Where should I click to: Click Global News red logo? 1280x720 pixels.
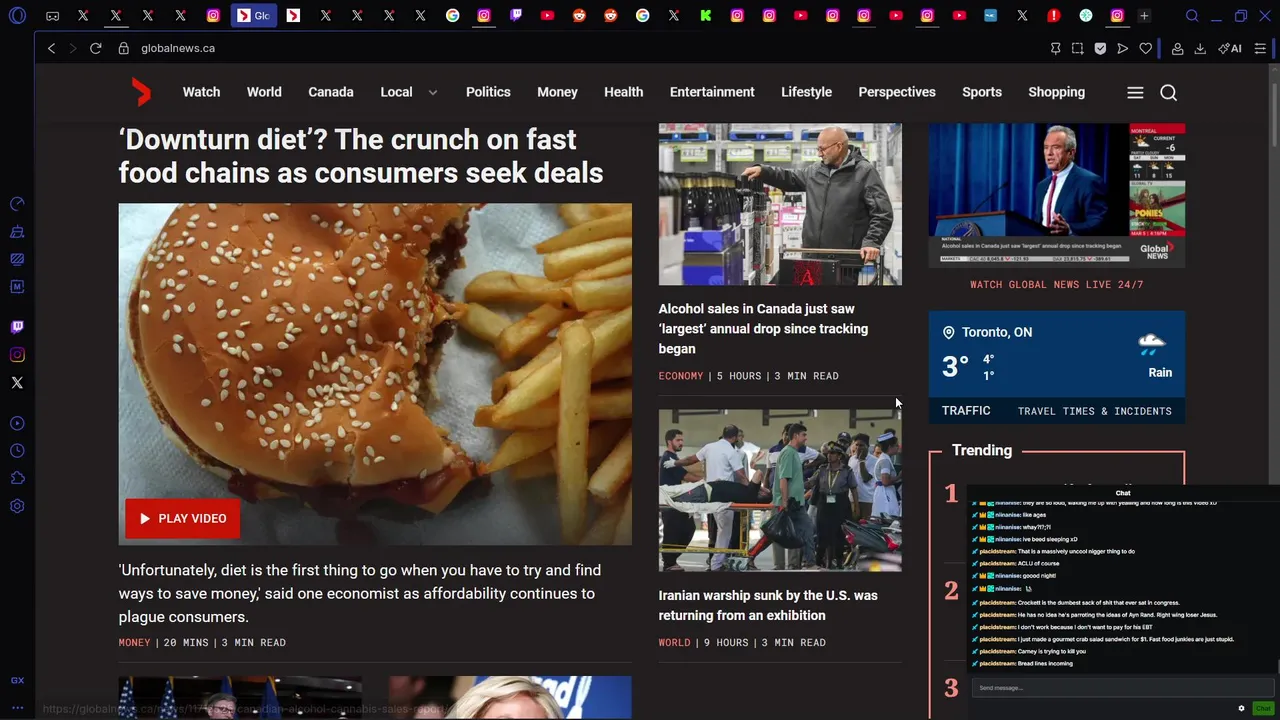(x=141, y=92)
